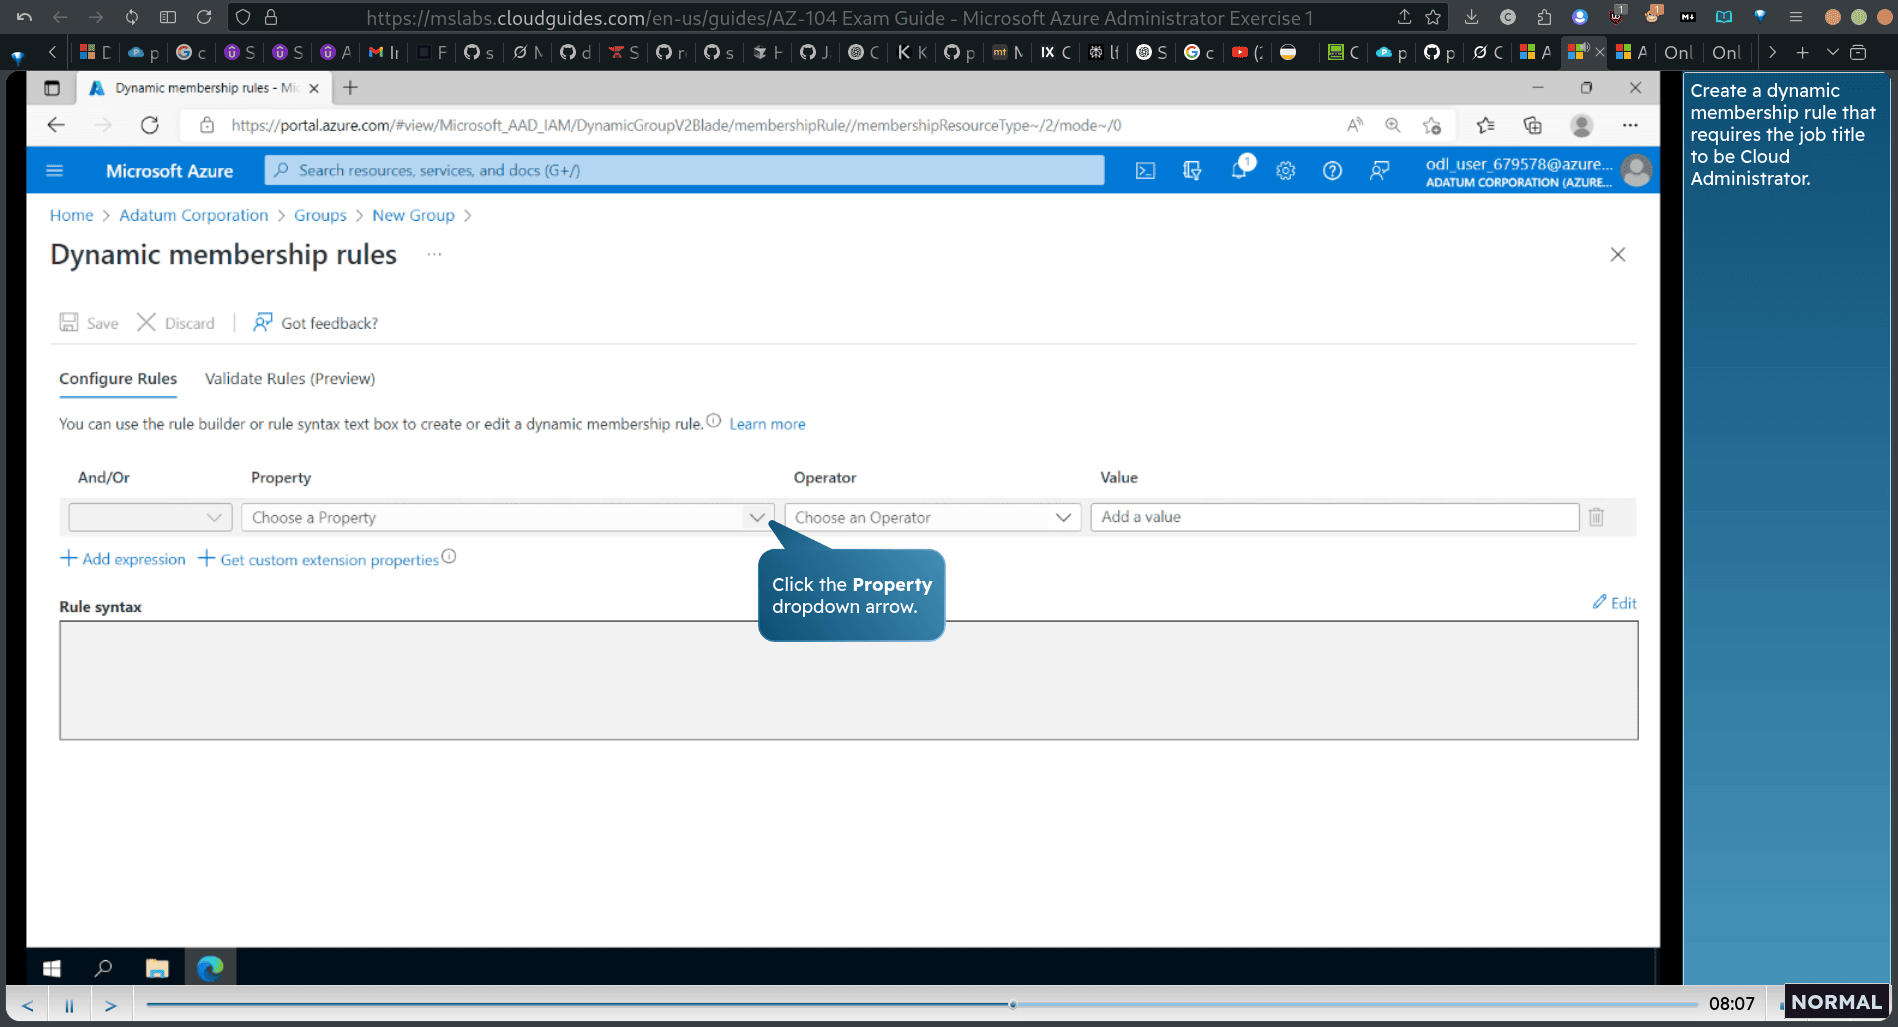Go to next guide step
This screenshot has height=1027, width=1898.
[111, 1005]
